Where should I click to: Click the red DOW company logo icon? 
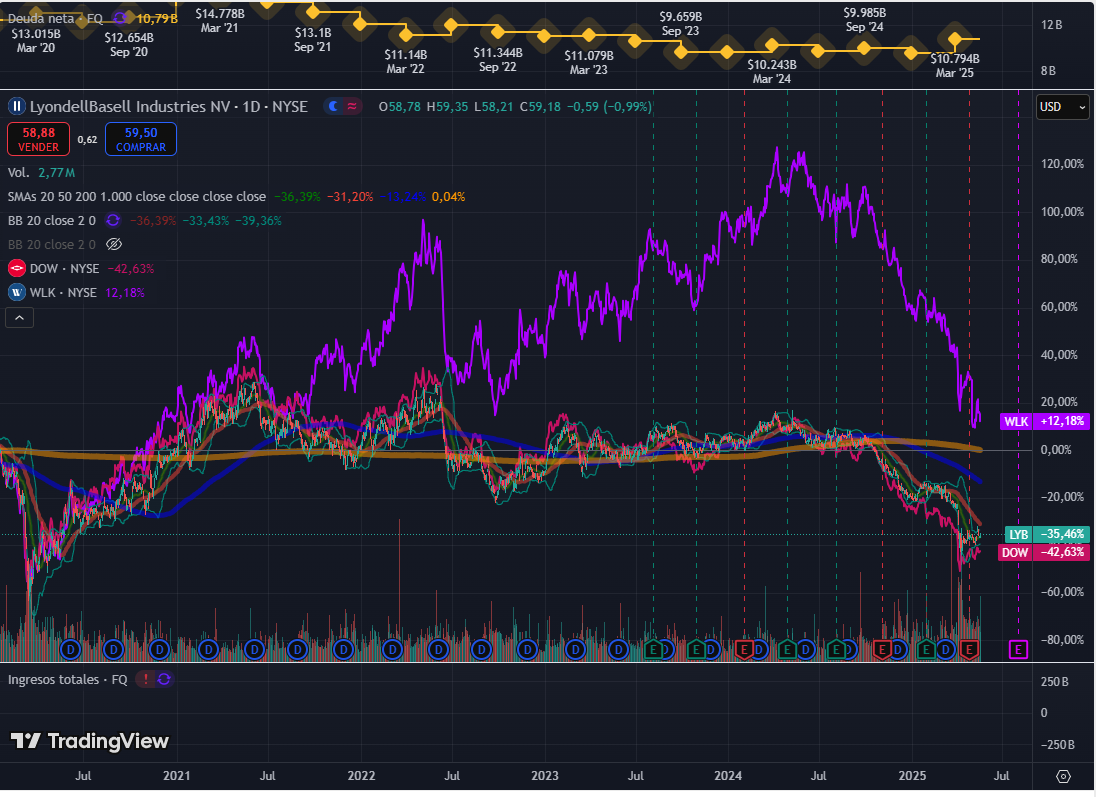[x=17, y=268]
